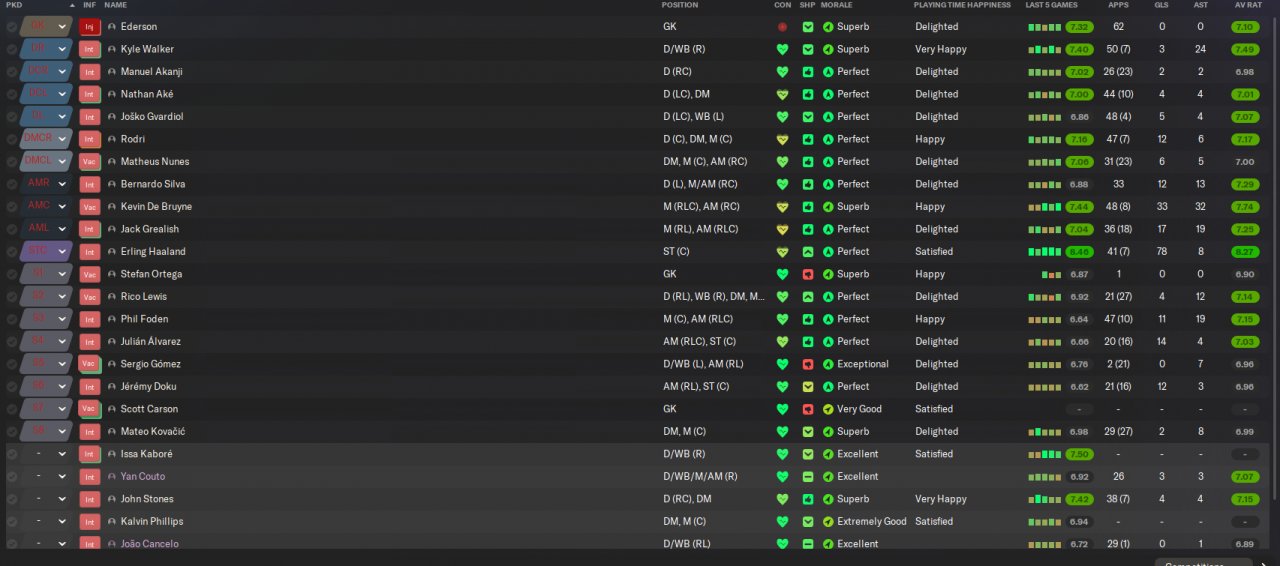1280x566 pixels.
Task: Click Ederson's red Inj injury badge
Action: [90, 26]
